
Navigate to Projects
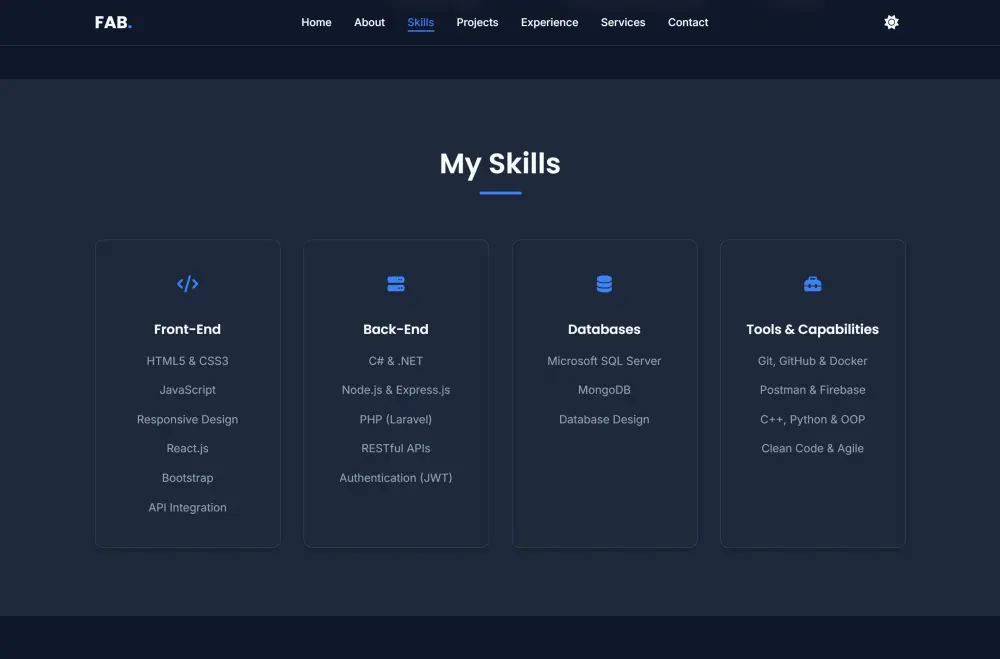pos(477,22)
